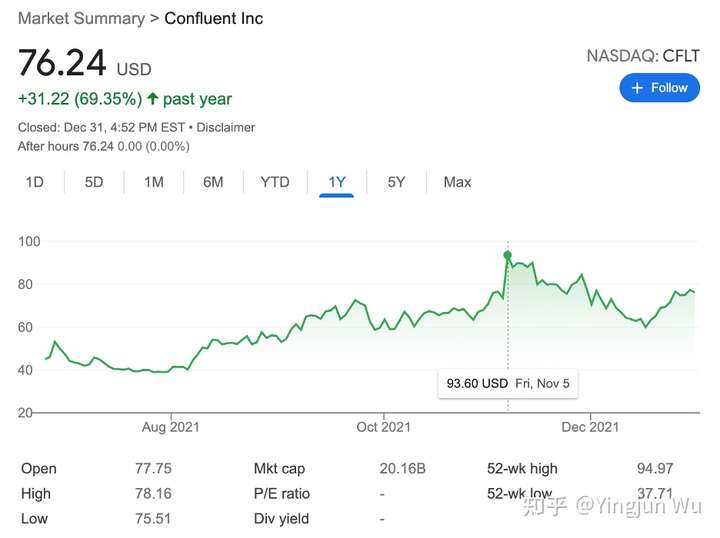
Task: Click the 93.60 USD price tooltip
Action: (x=508, y=383)
